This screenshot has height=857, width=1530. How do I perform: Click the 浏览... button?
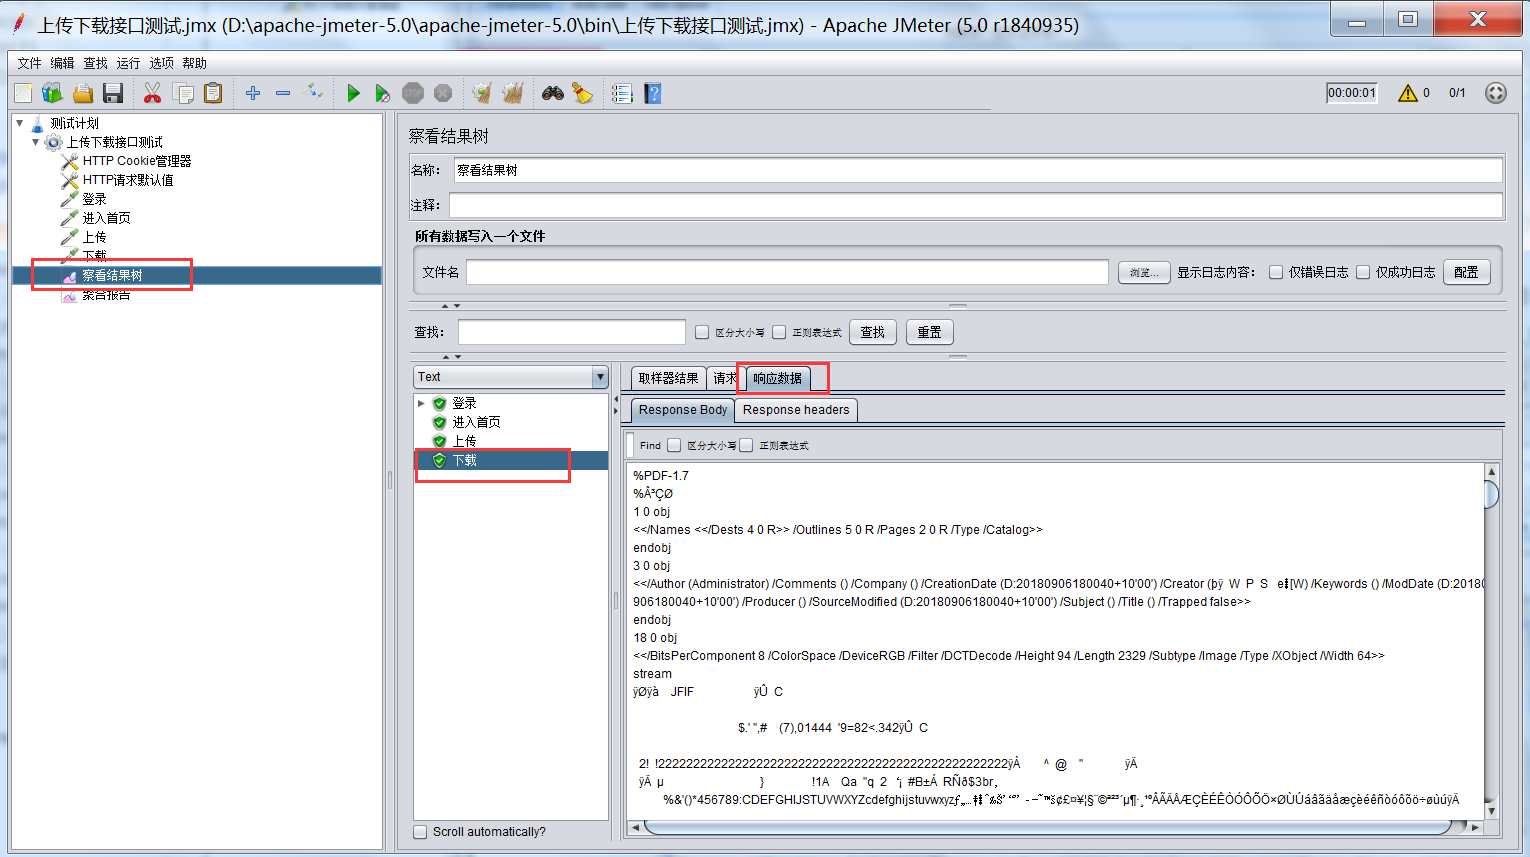coord(1144,272)
